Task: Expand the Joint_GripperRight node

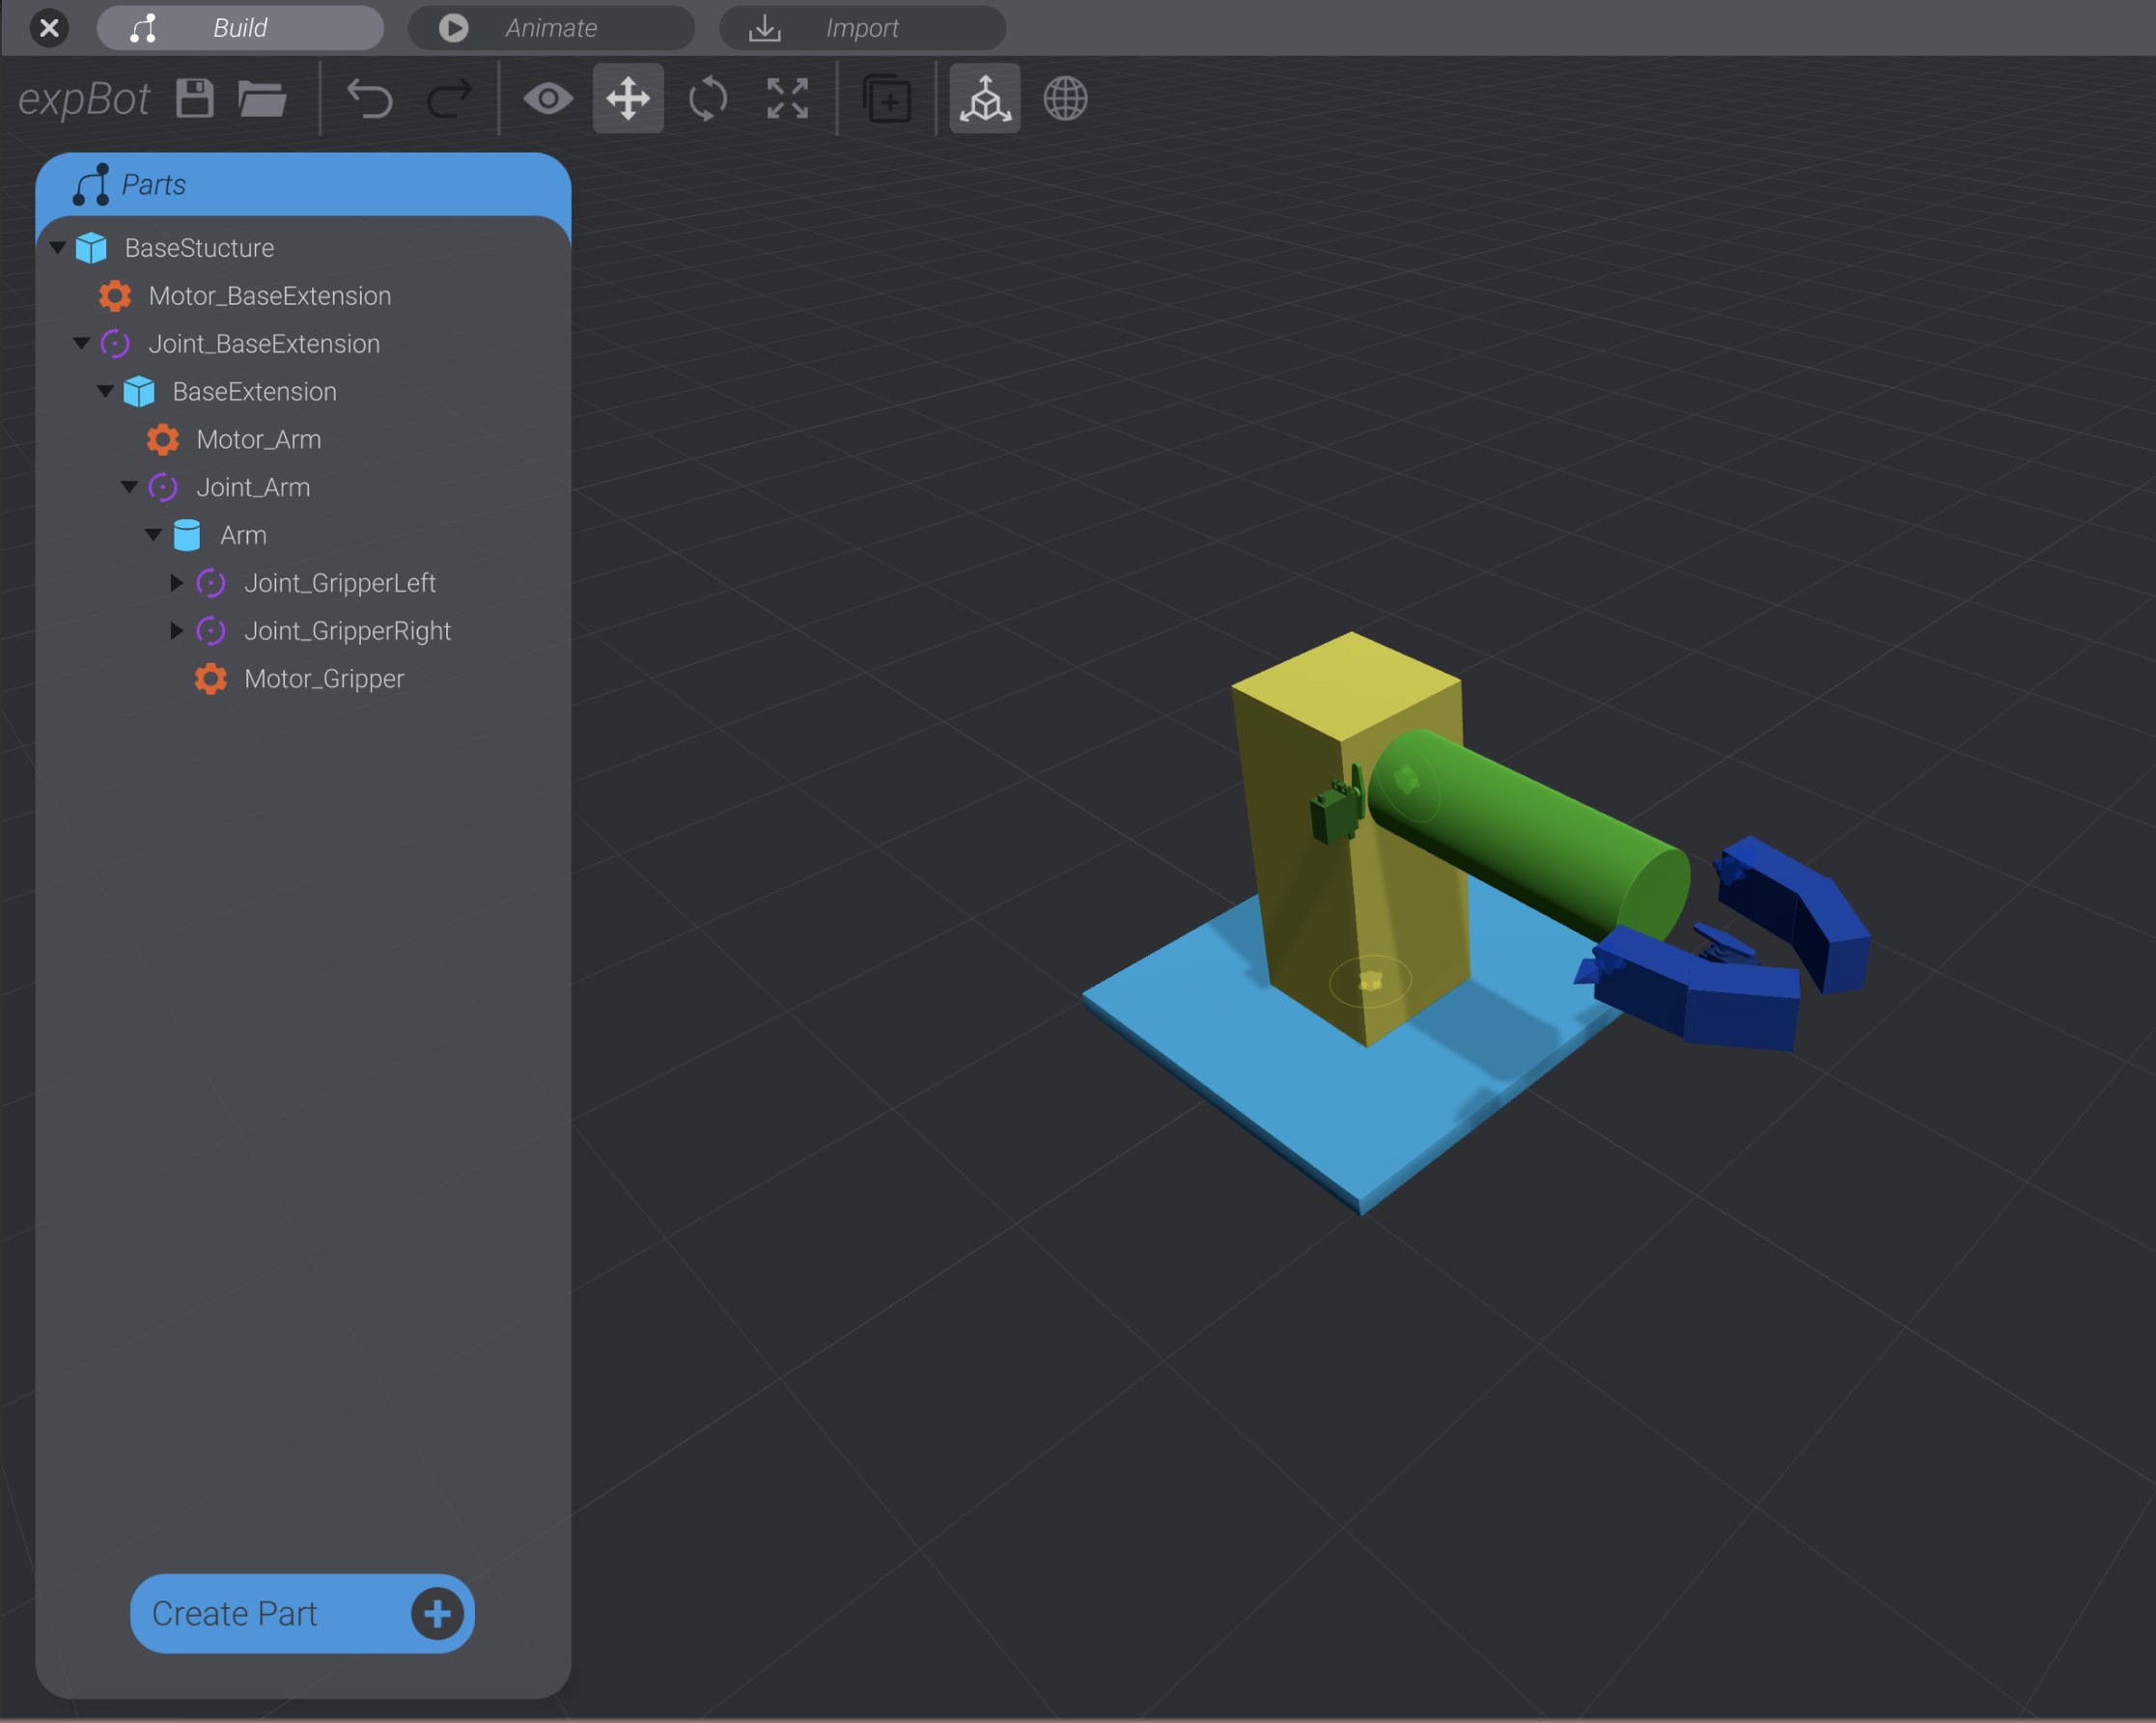Action: (177, 631)
